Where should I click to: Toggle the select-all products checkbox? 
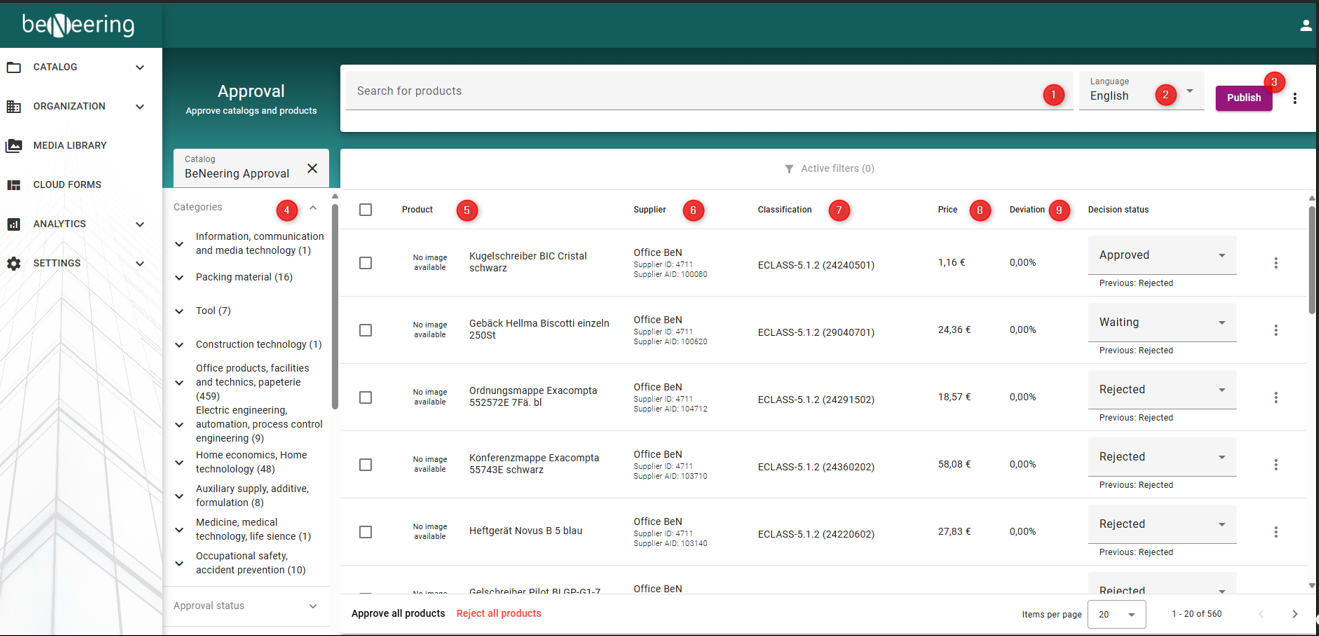click(x=365, y=210)
